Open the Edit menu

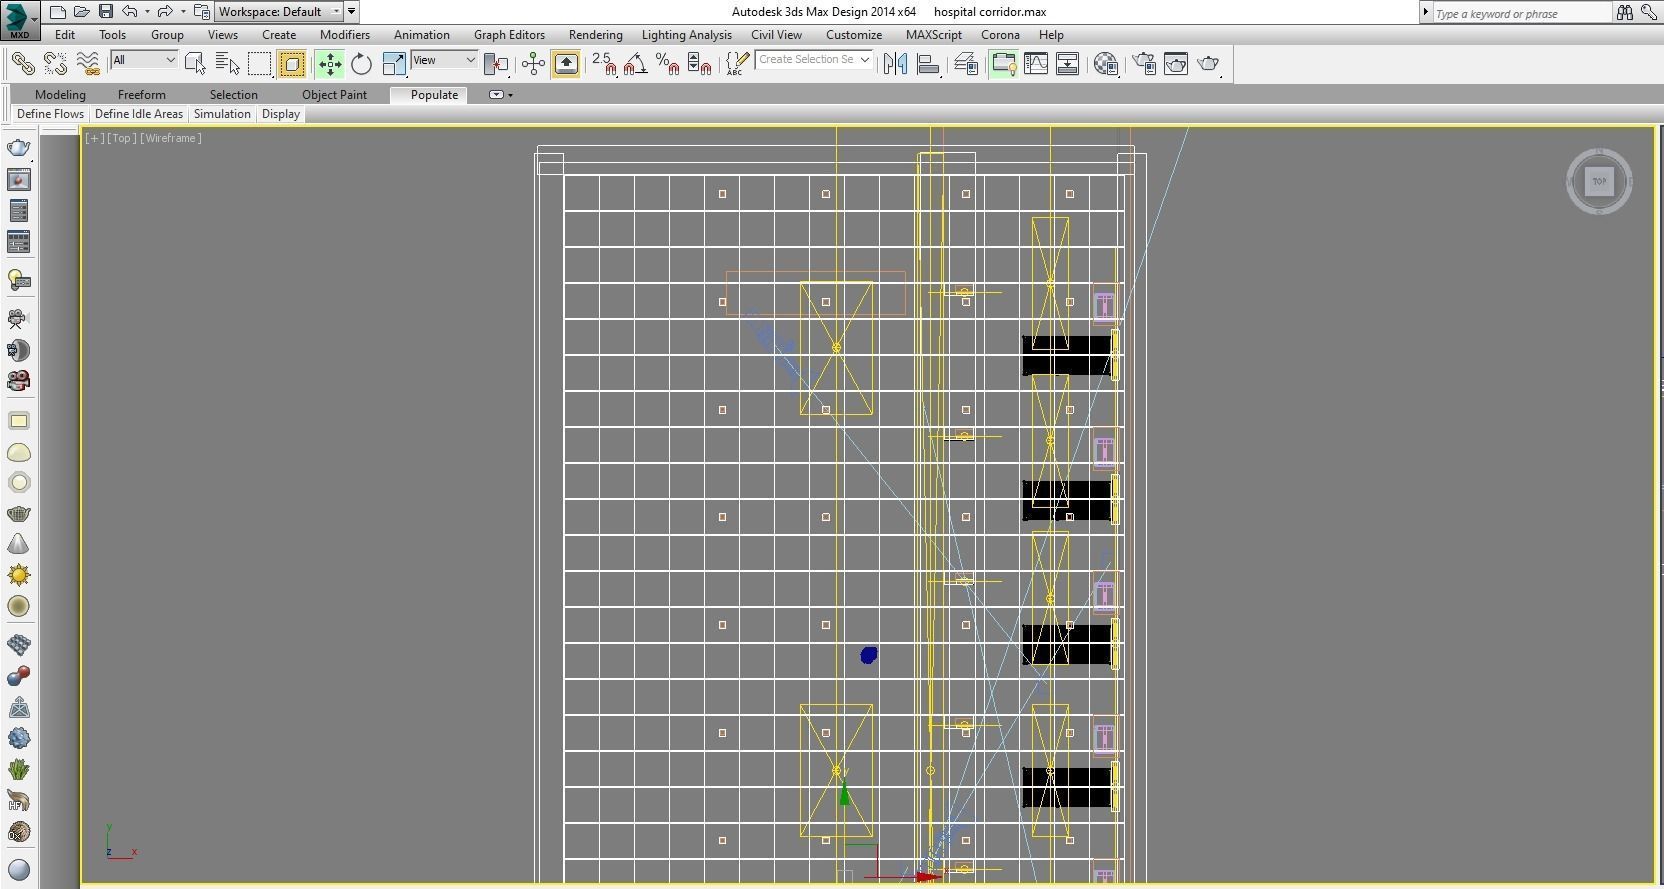[65, 35]
